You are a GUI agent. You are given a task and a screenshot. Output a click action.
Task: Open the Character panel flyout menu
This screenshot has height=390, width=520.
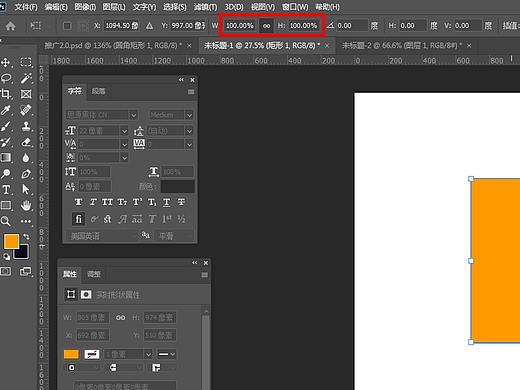coord(191,92)
